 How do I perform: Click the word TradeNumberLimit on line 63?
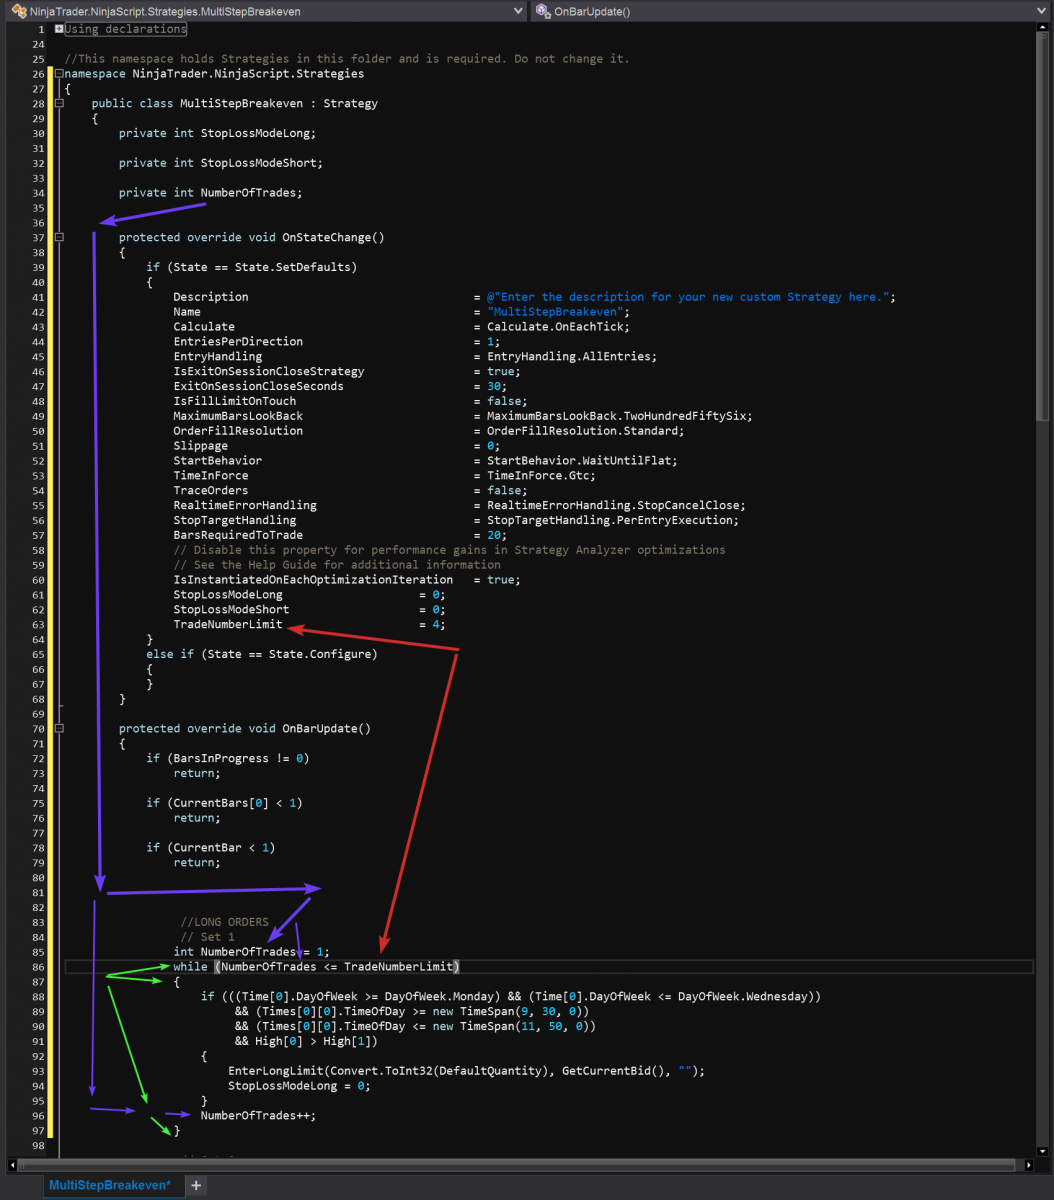[227, 624]
